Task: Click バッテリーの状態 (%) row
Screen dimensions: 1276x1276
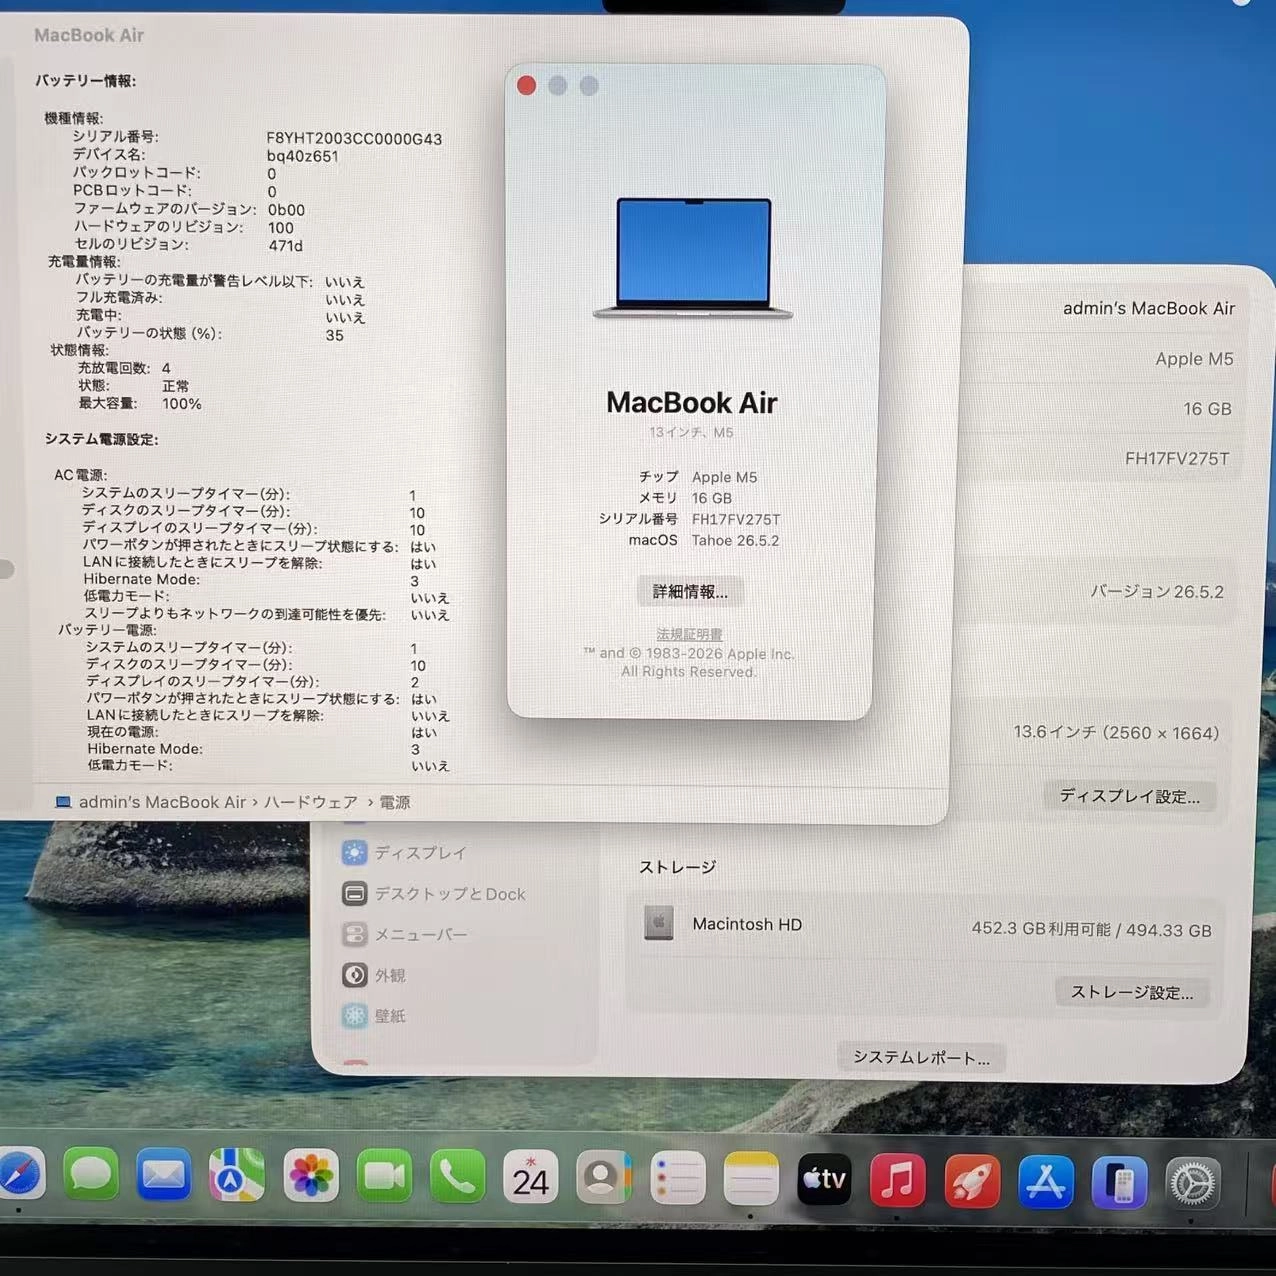Action: coord(210,334)
